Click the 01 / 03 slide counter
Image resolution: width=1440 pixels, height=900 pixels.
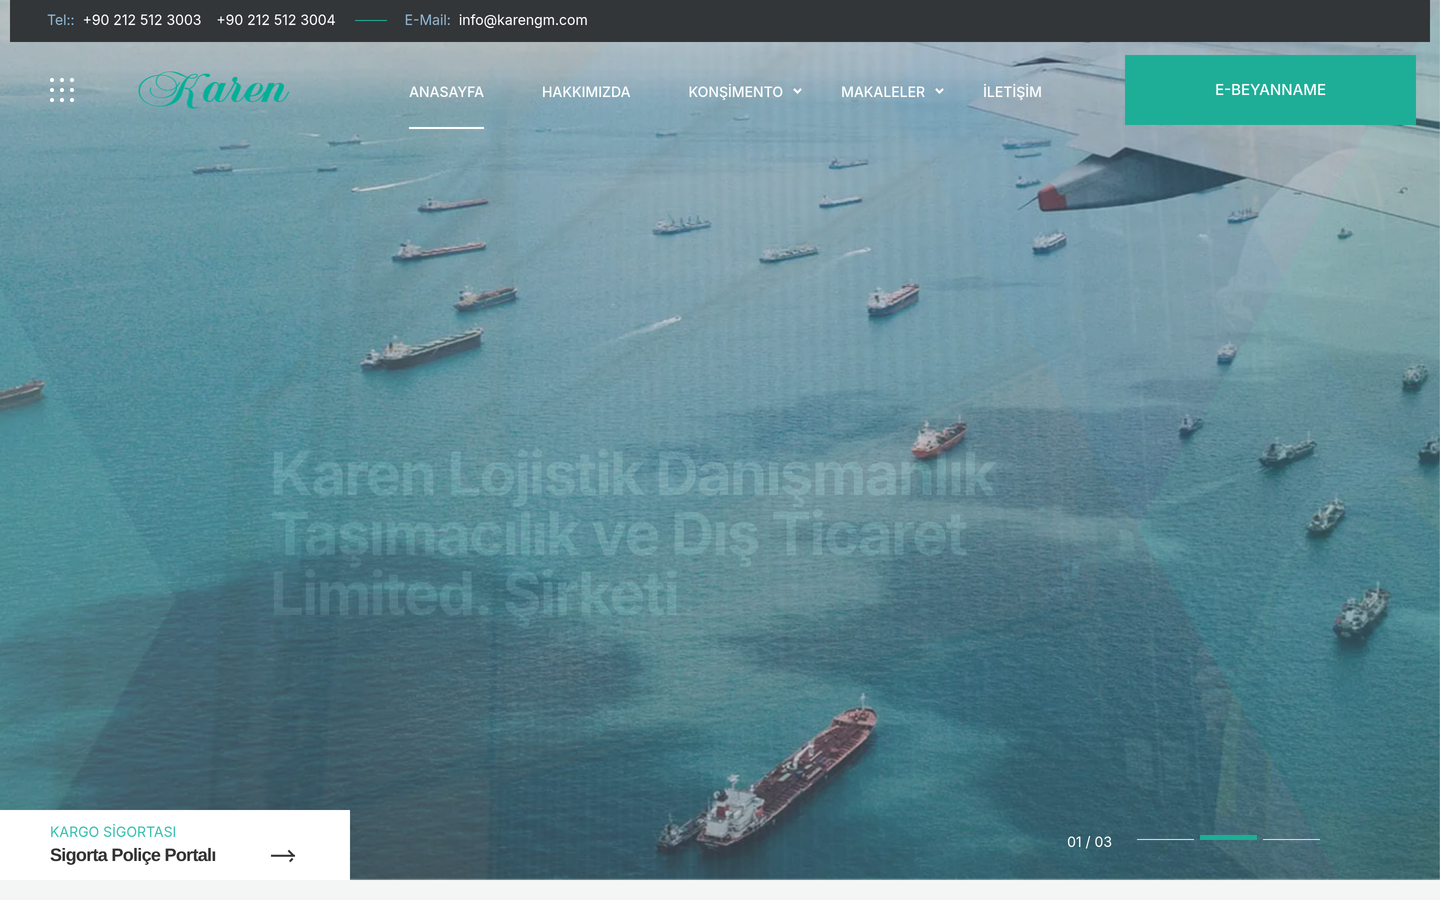click(x=1089, y=842)
